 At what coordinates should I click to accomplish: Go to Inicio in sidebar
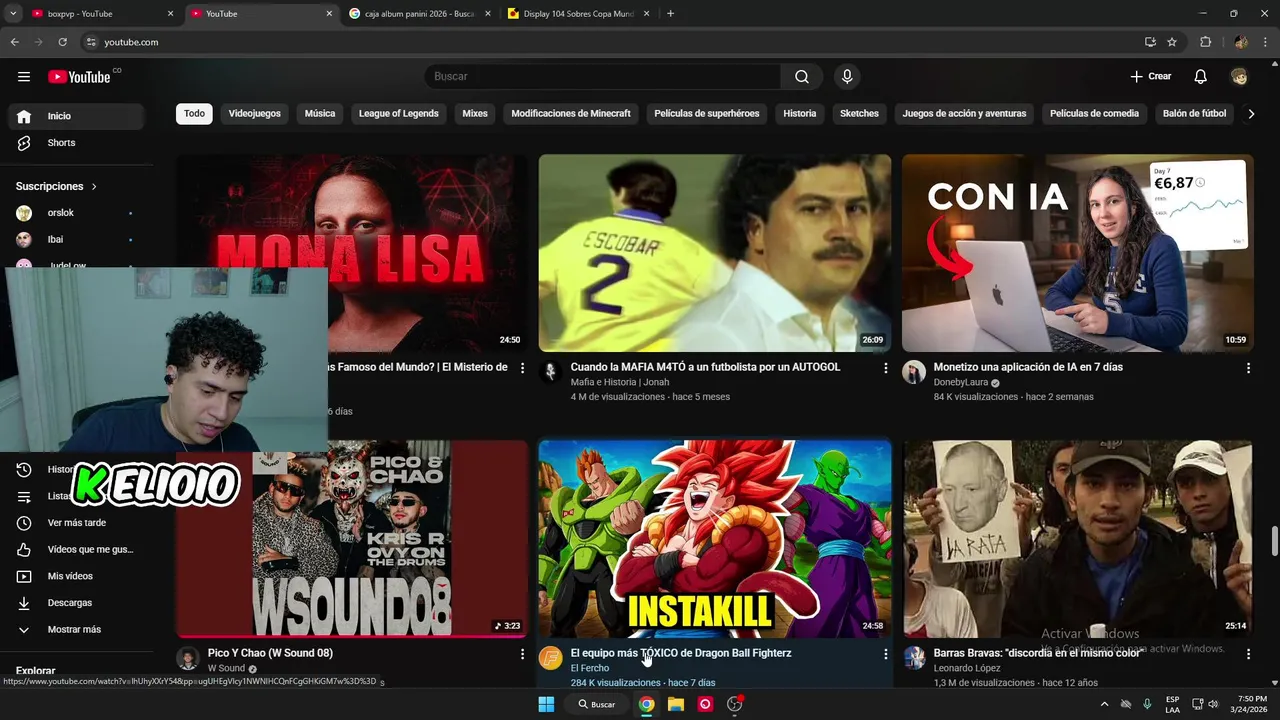coord(76,116)
